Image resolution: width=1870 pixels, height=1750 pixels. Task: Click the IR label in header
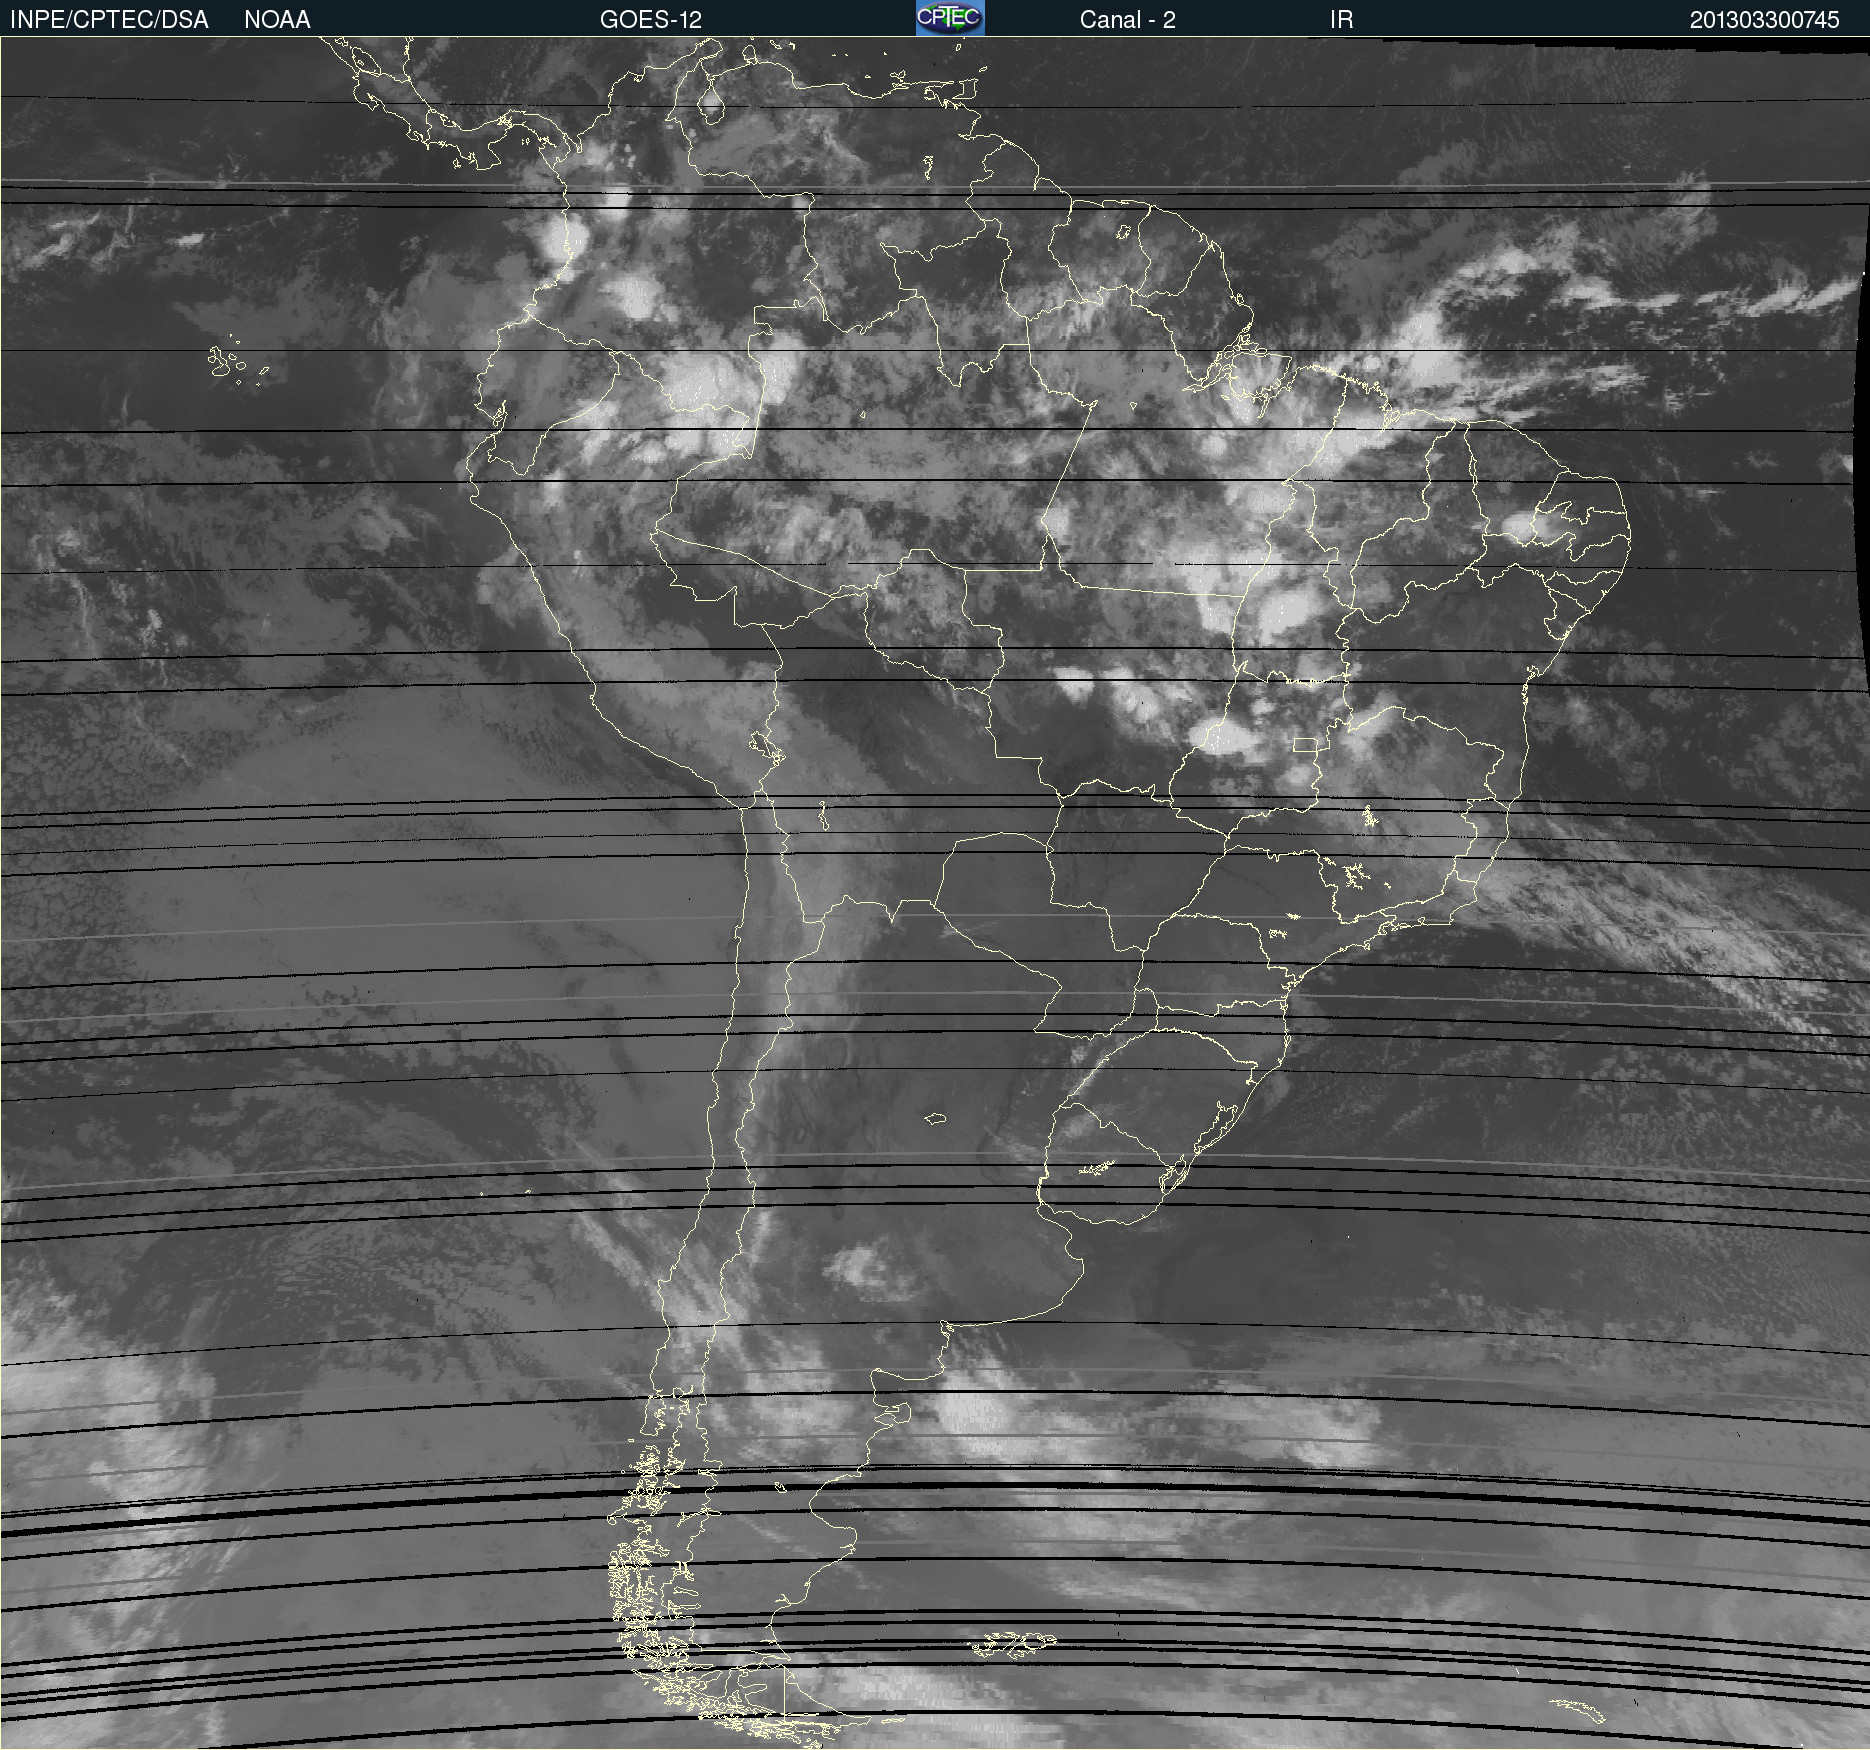1341,20
